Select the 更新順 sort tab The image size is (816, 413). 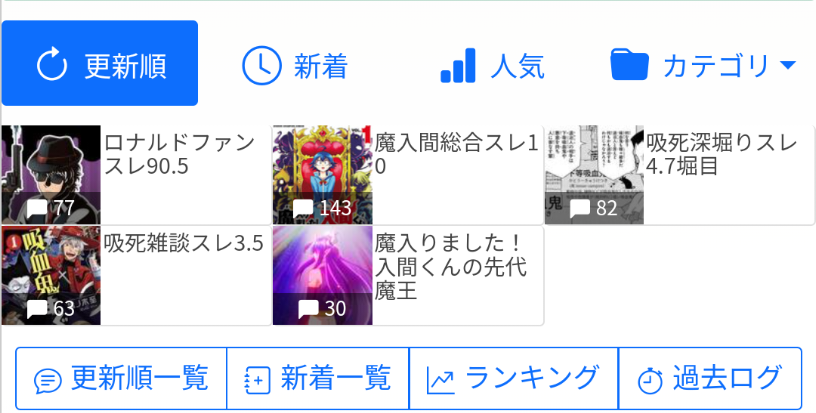coord(99,63)
